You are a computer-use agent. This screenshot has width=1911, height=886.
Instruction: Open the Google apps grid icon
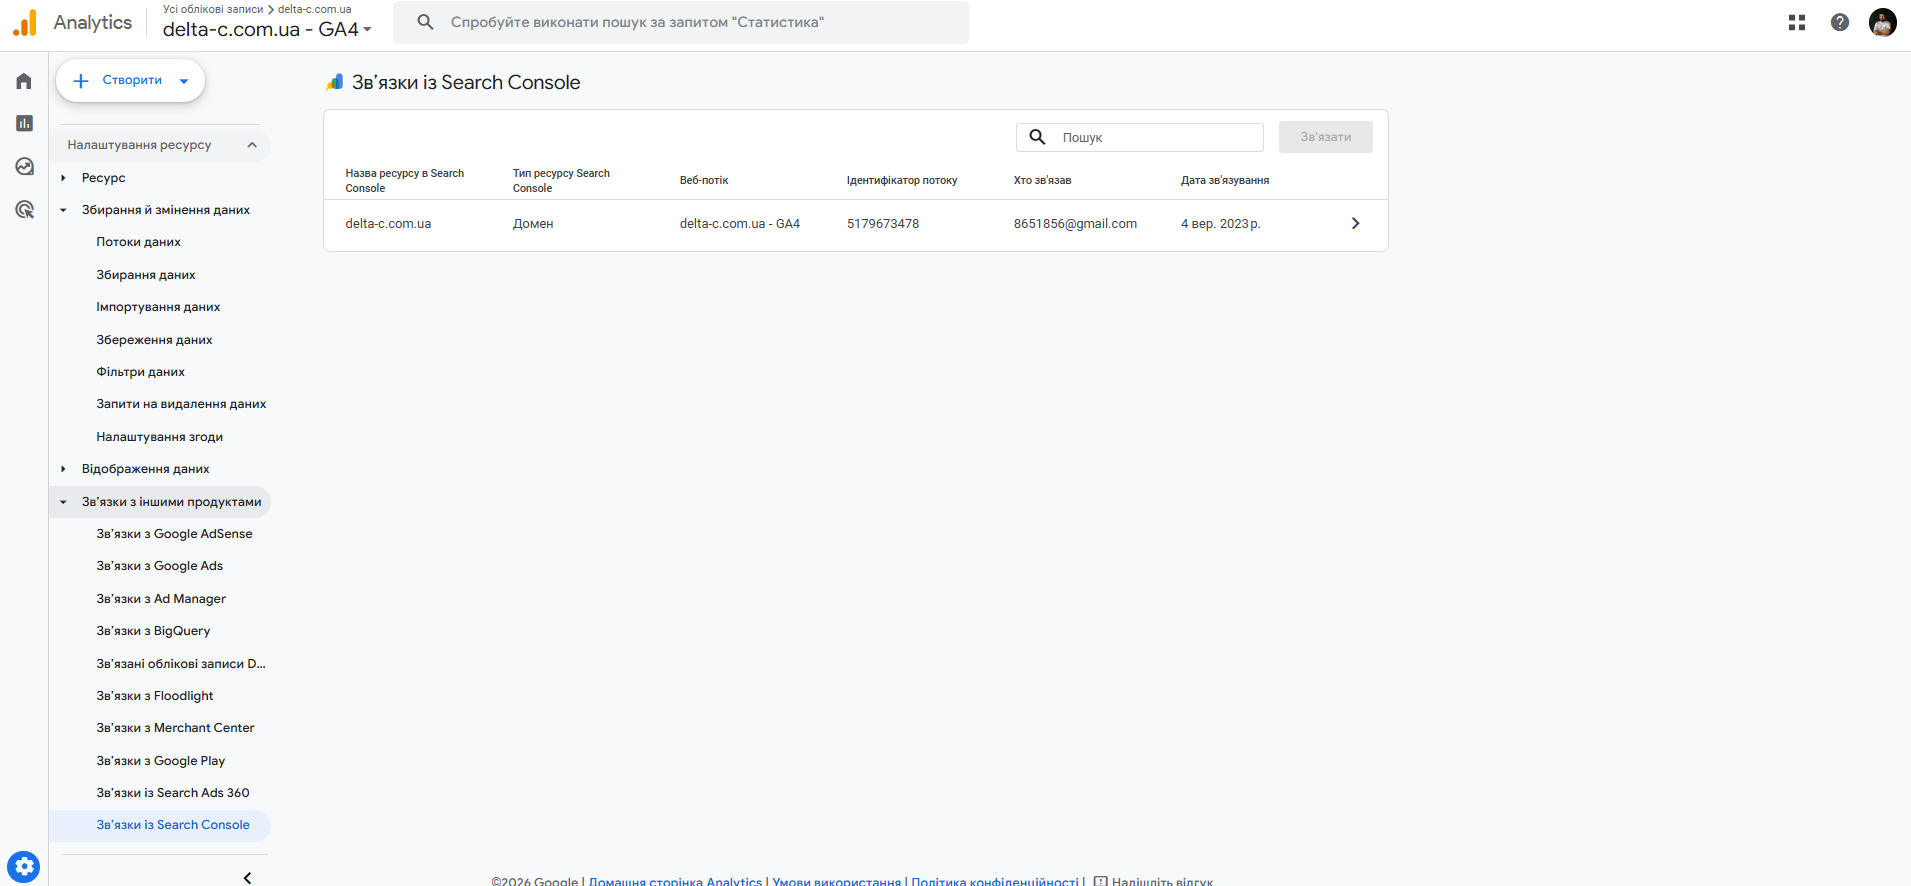pos(1797,22)
